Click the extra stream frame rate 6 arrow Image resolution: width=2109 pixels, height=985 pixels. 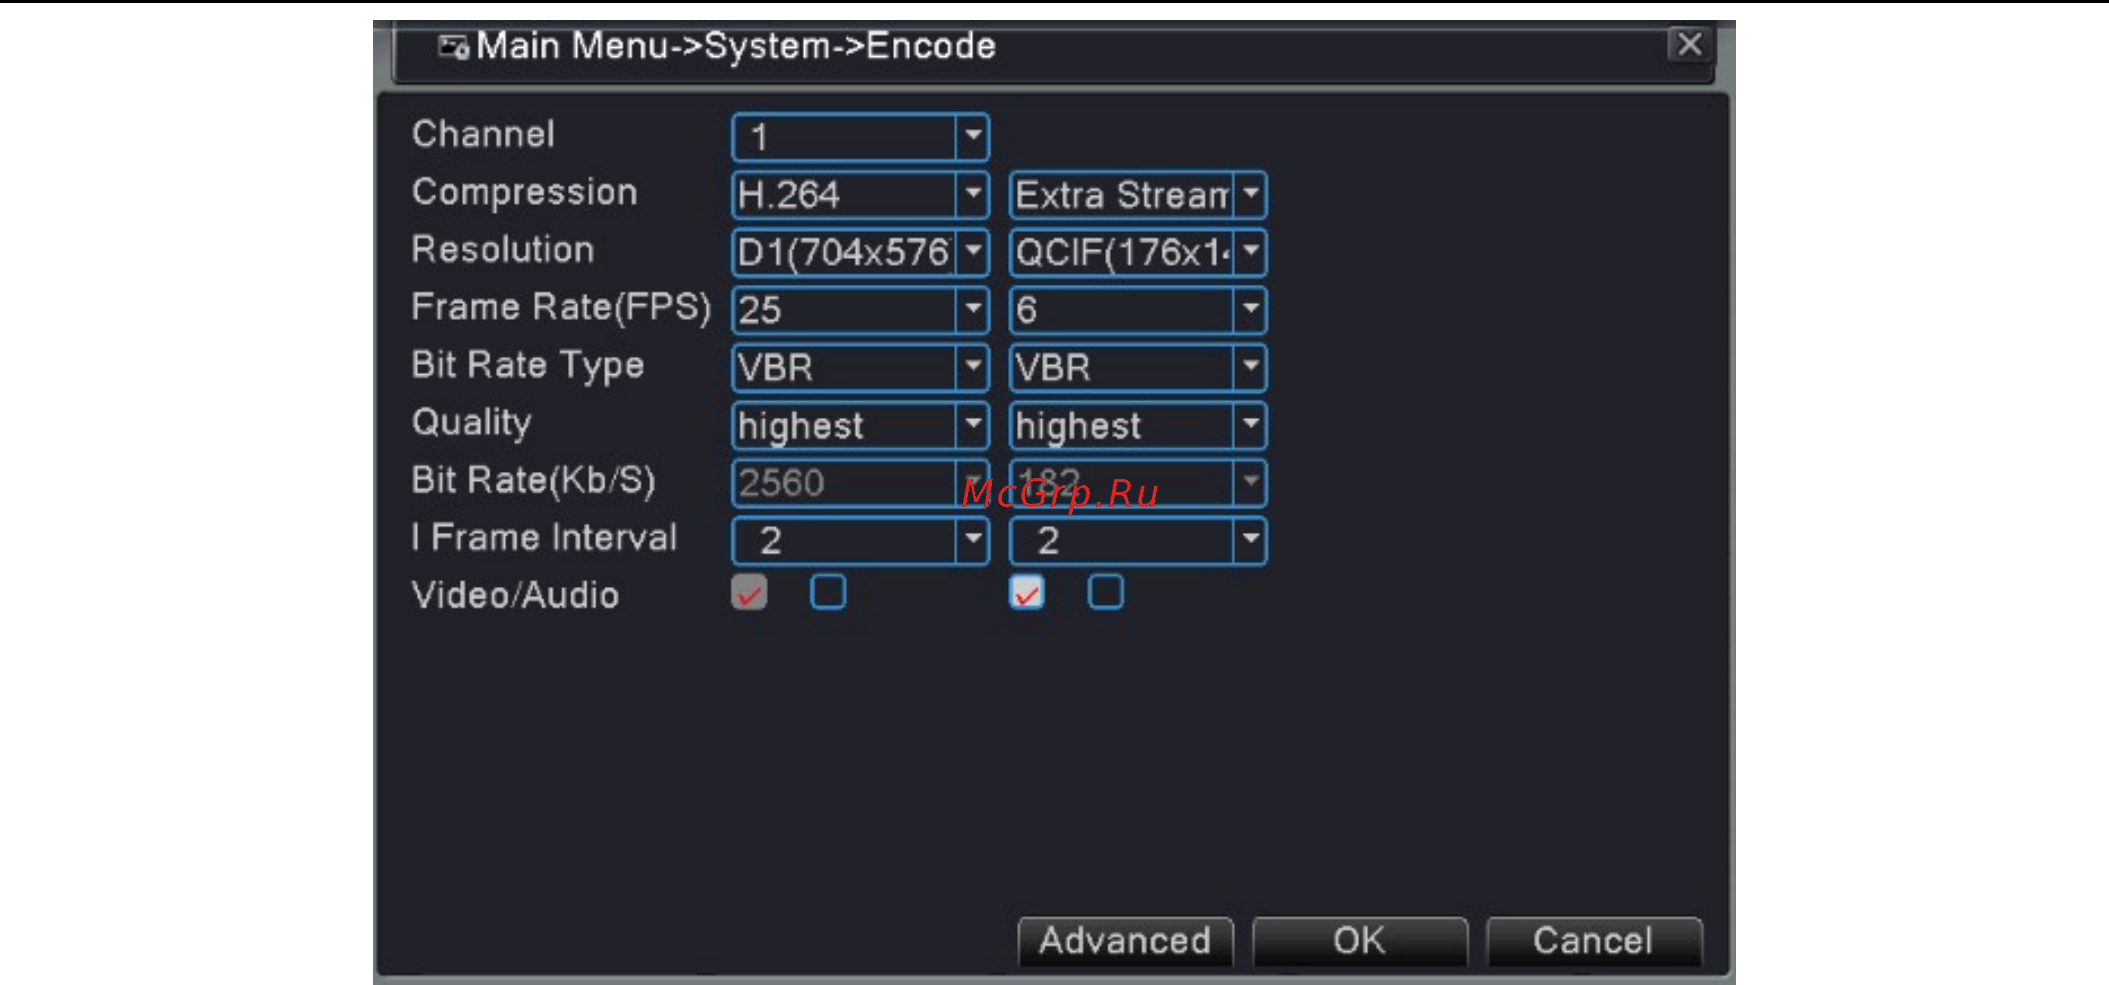pyautogui.click(x=1250, y=309)
